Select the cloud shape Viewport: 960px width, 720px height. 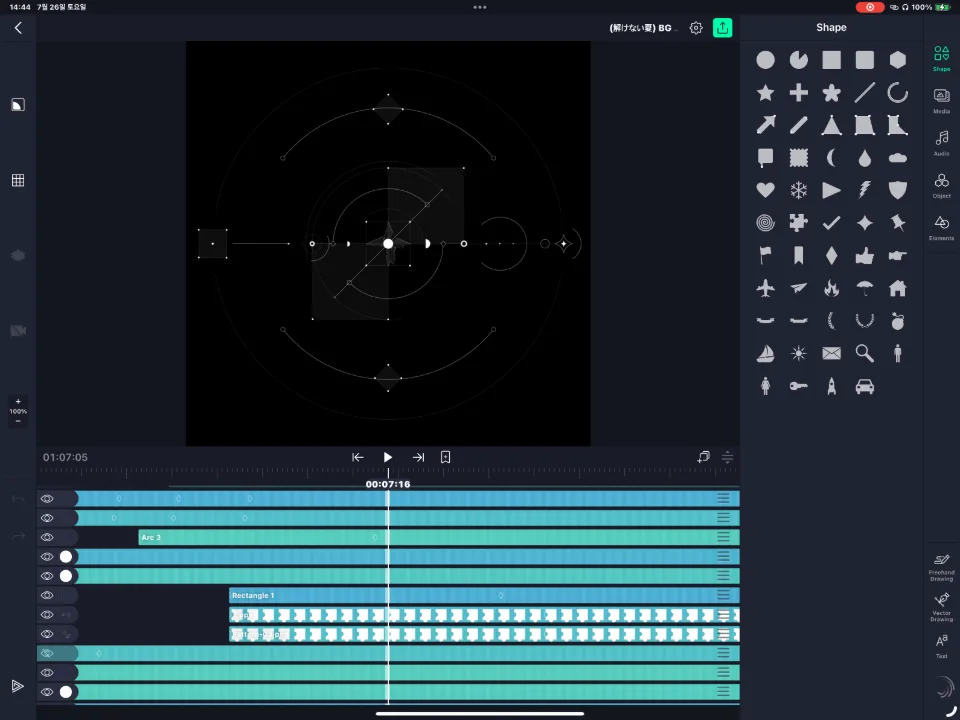point(898,158)
